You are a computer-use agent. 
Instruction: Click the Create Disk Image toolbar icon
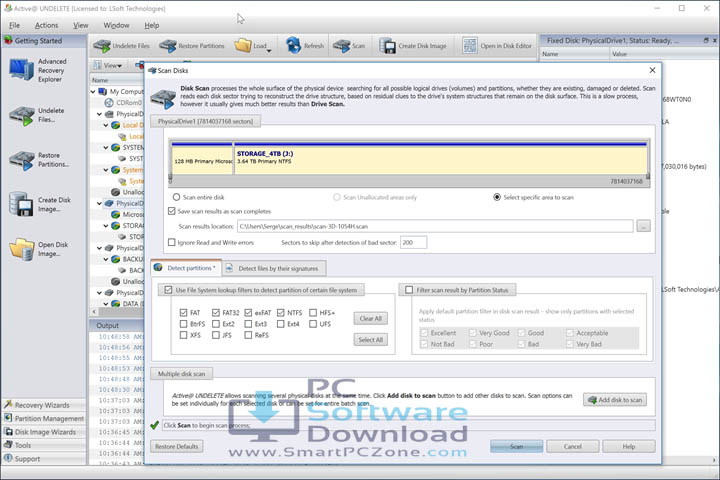pyautogui.click(x=388, y=45)
